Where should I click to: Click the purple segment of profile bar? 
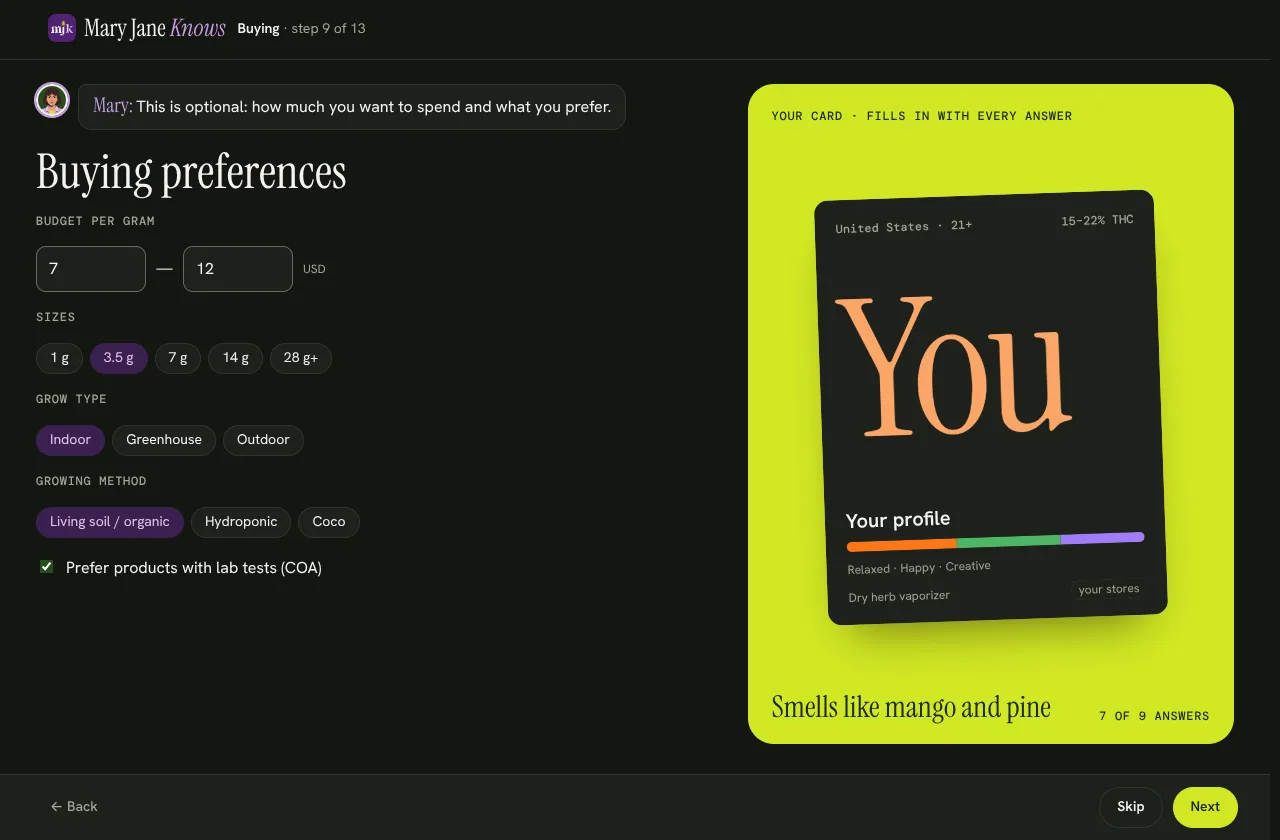(1102, 538)
